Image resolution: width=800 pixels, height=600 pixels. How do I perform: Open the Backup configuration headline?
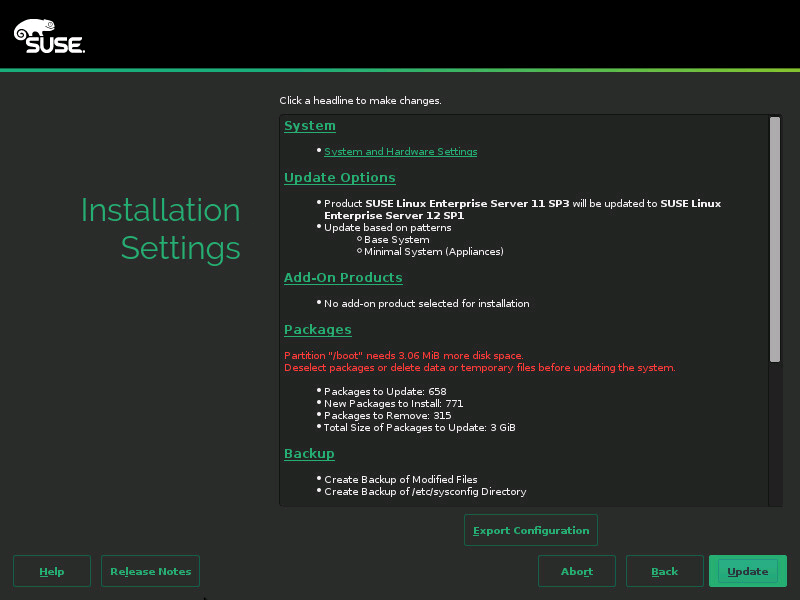pos(309,453)
